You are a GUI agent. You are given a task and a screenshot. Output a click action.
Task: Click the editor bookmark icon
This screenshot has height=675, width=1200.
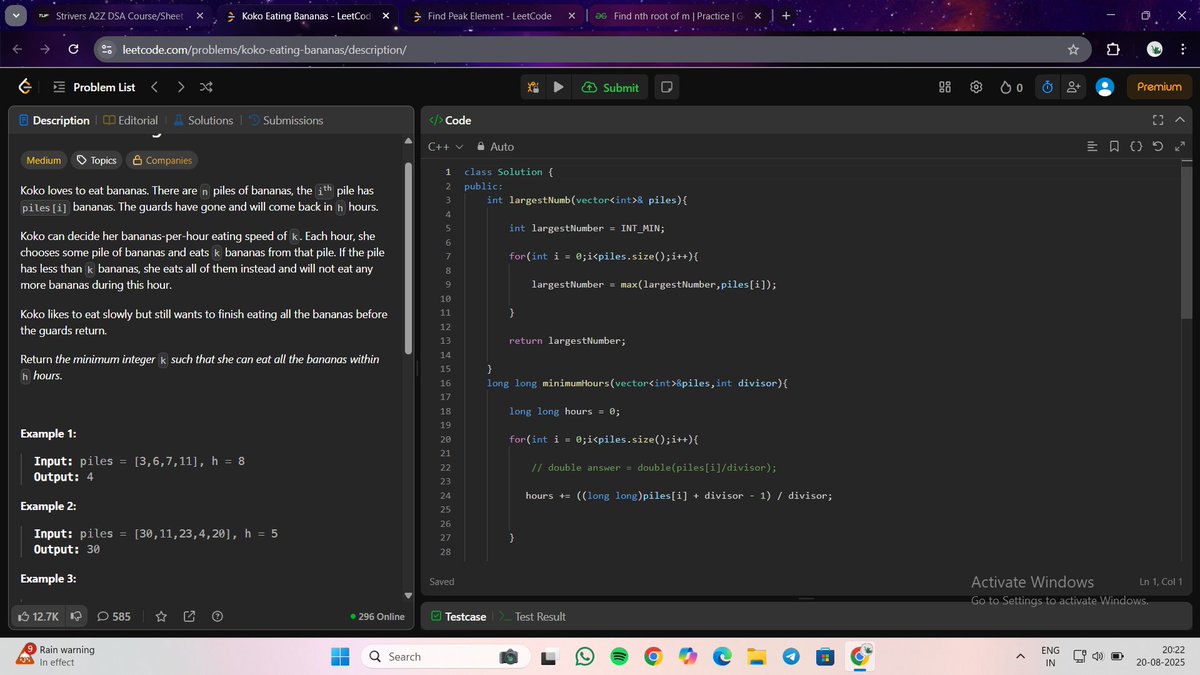pyautogui.click(x=1114, y=147)
